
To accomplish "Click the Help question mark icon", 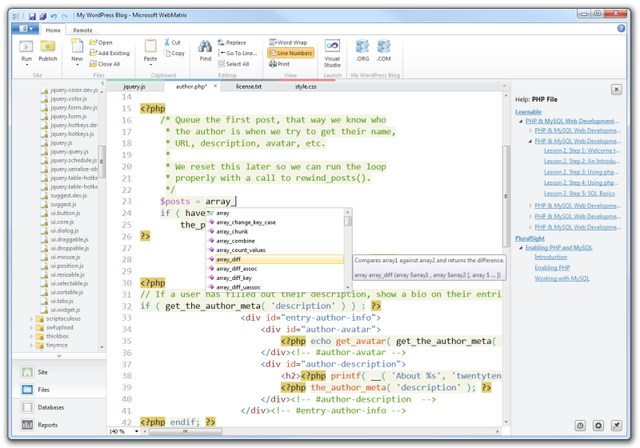I will tap(621, 29).
